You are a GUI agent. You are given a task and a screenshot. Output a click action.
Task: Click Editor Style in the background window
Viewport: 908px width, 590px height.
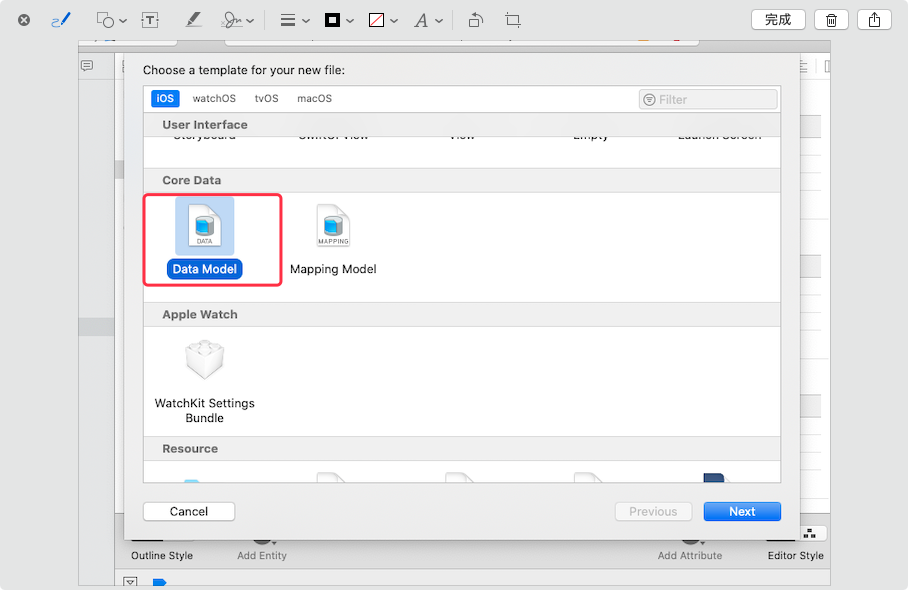click(x=795, y=555)
